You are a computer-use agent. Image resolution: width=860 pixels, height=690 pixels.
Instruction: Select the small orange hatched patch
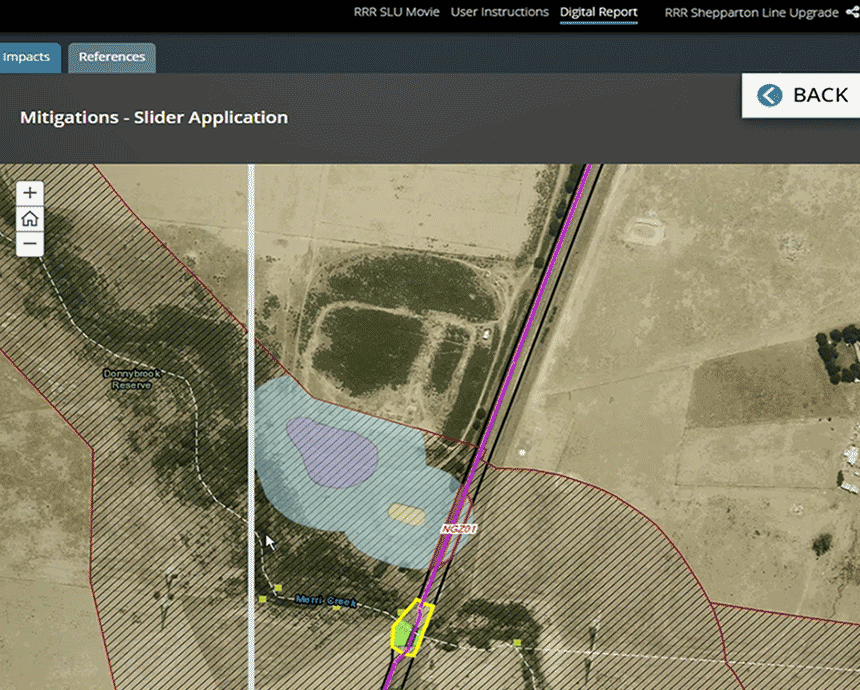[406, 514]
